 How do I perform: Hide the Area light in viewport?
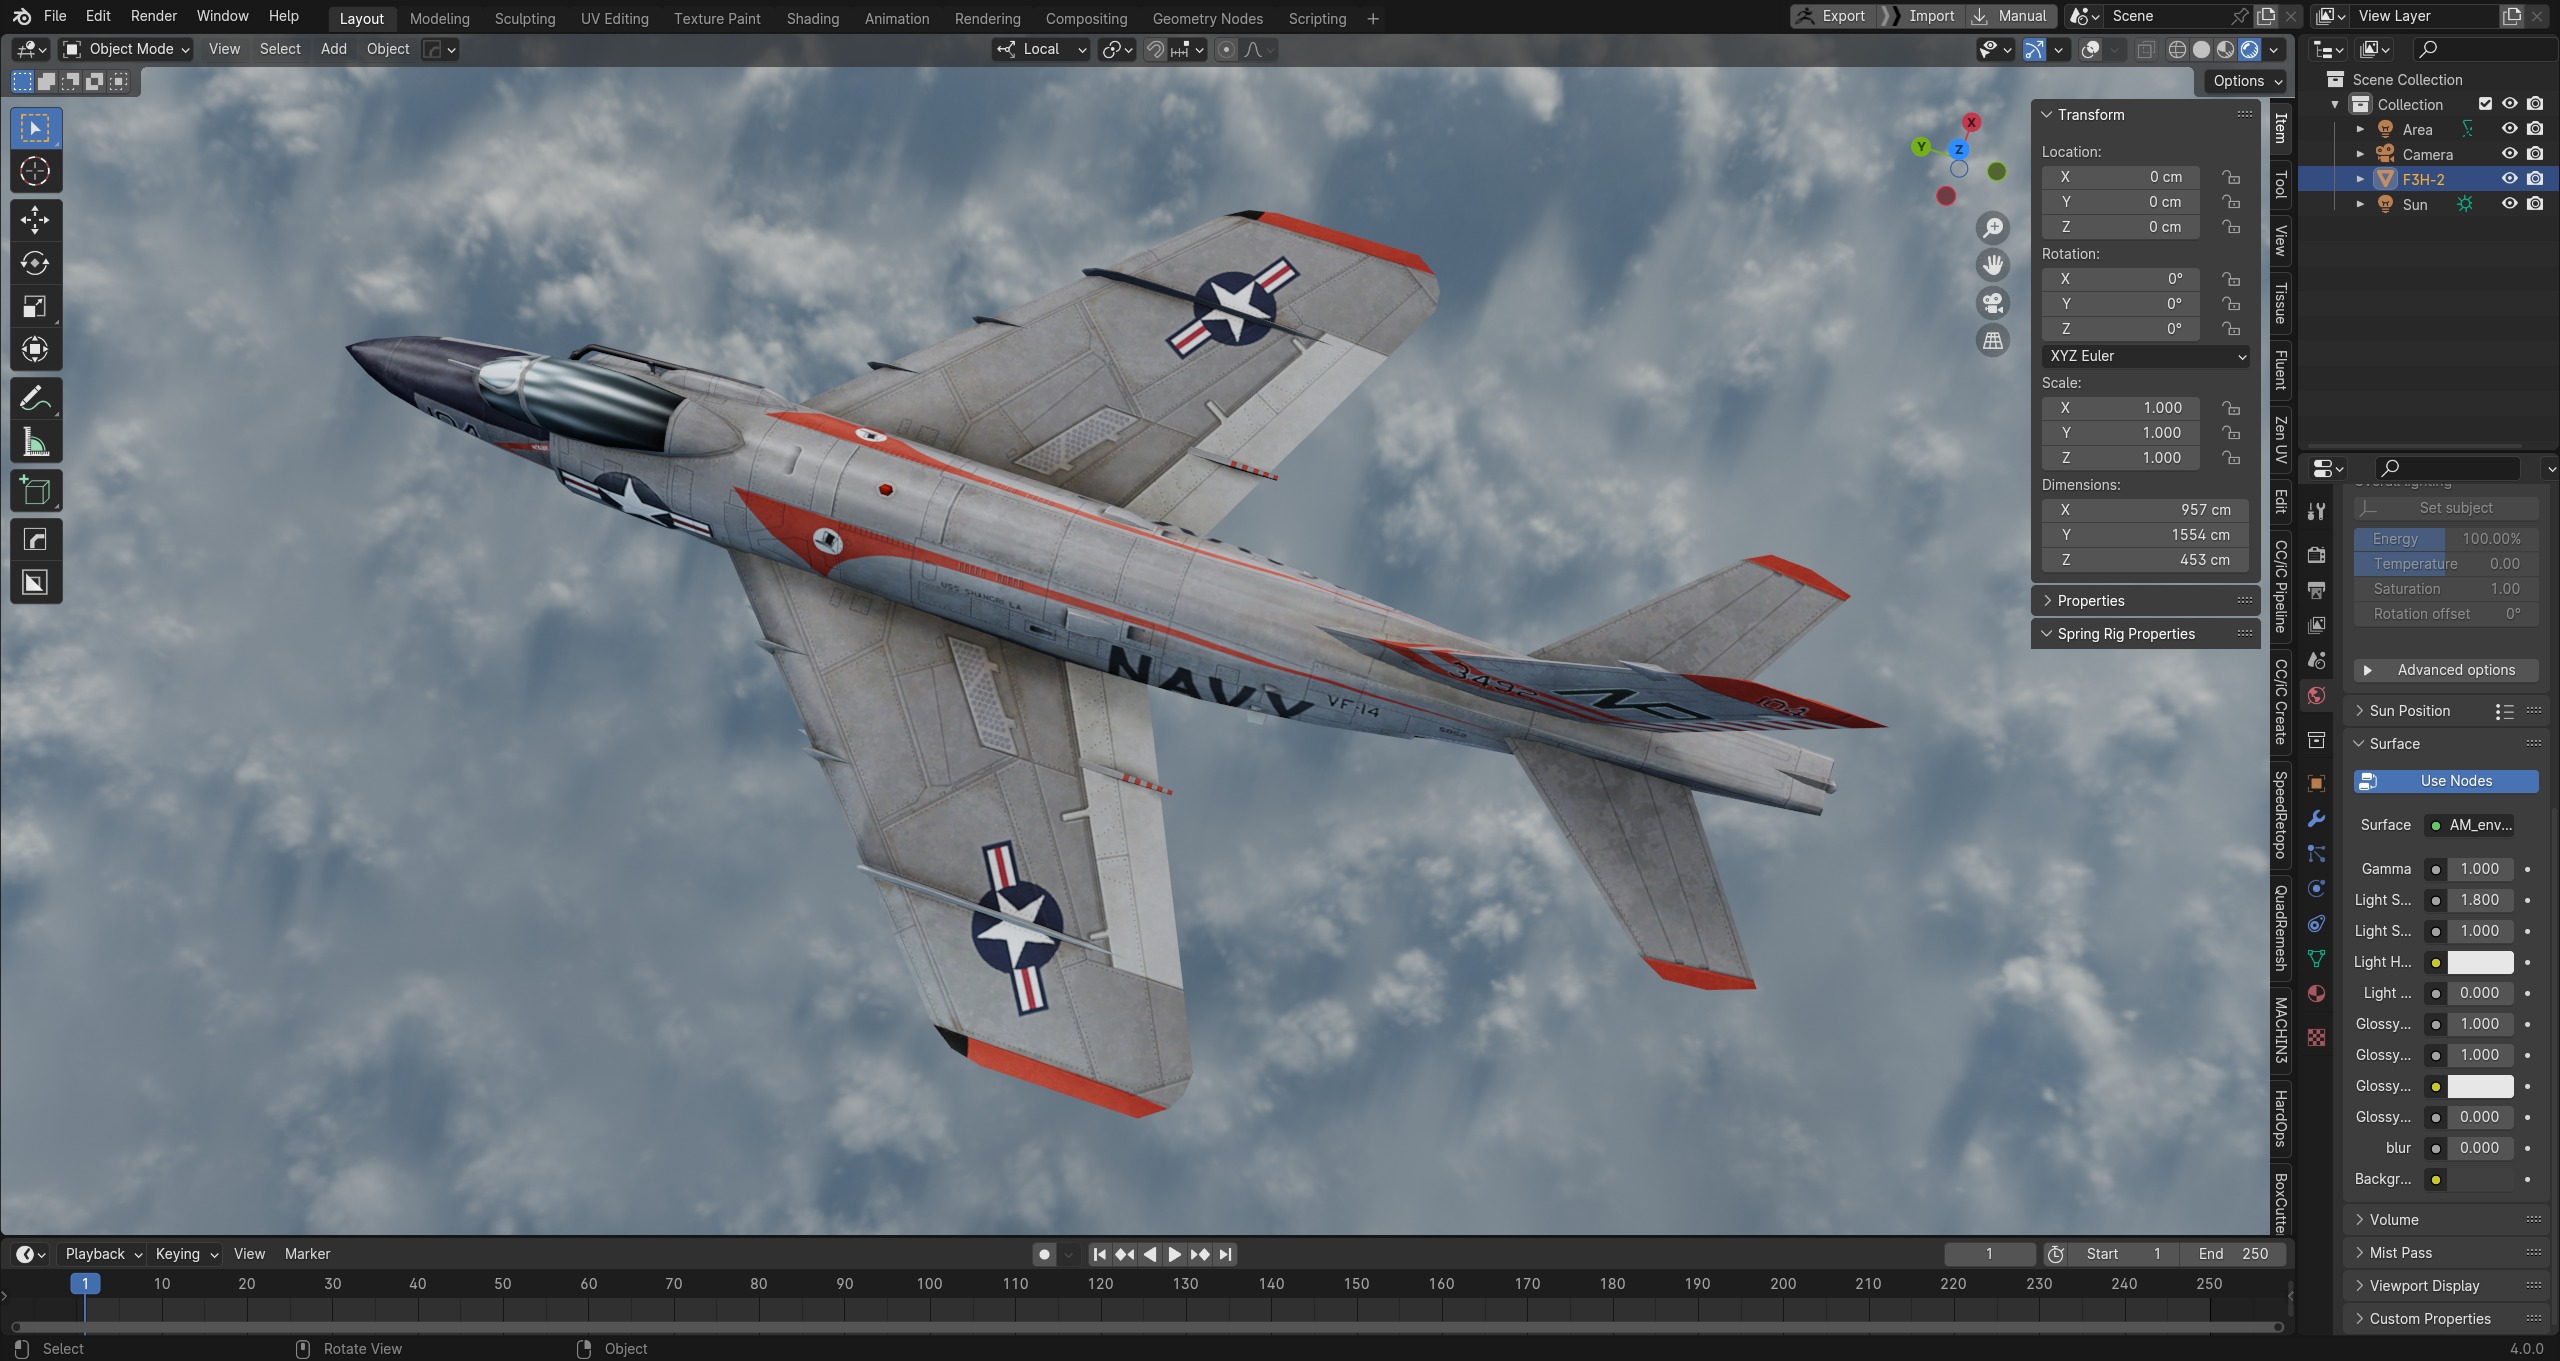pyautogui.click(x=2509, y=129)
